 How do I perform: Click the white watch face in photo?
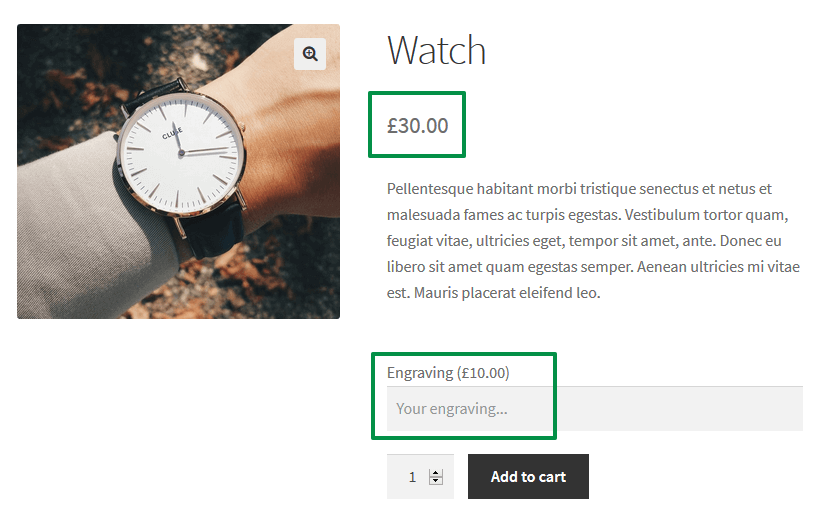click(x=181, y=154)
